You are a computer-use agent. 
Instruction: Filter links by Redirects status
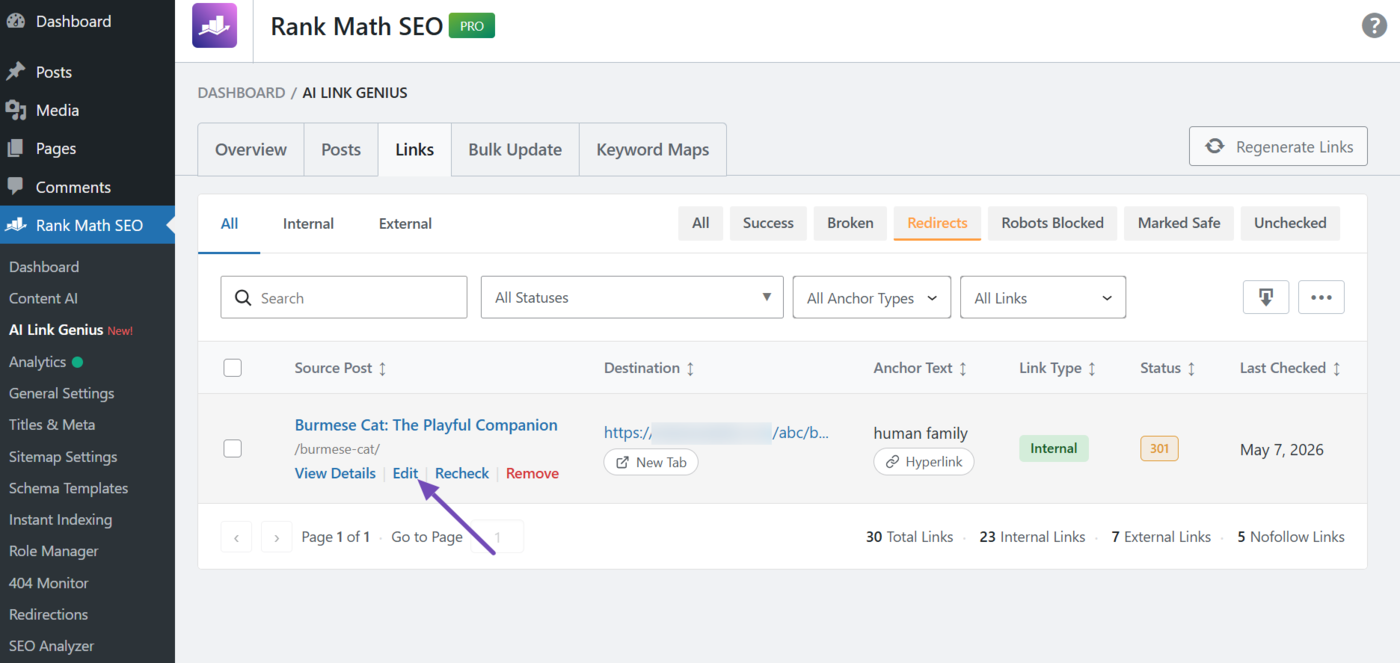[x=937, y=223]
